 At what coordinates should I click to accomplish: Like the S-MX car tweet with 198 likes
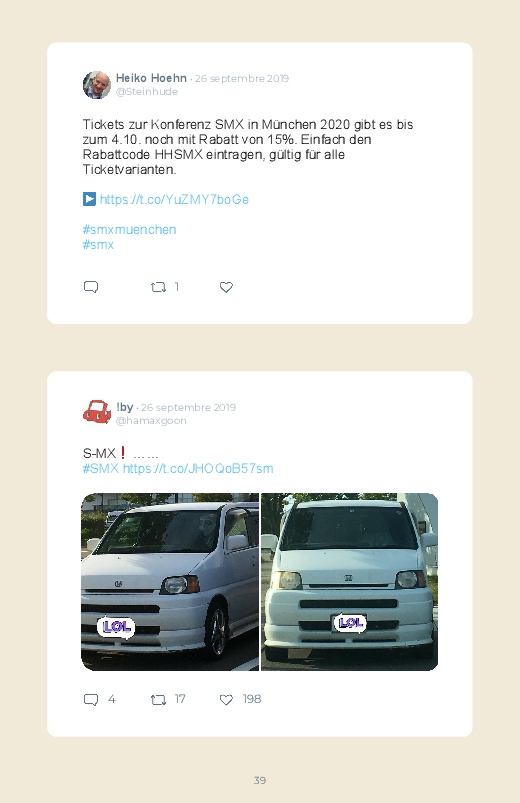(x=226, y=700)
